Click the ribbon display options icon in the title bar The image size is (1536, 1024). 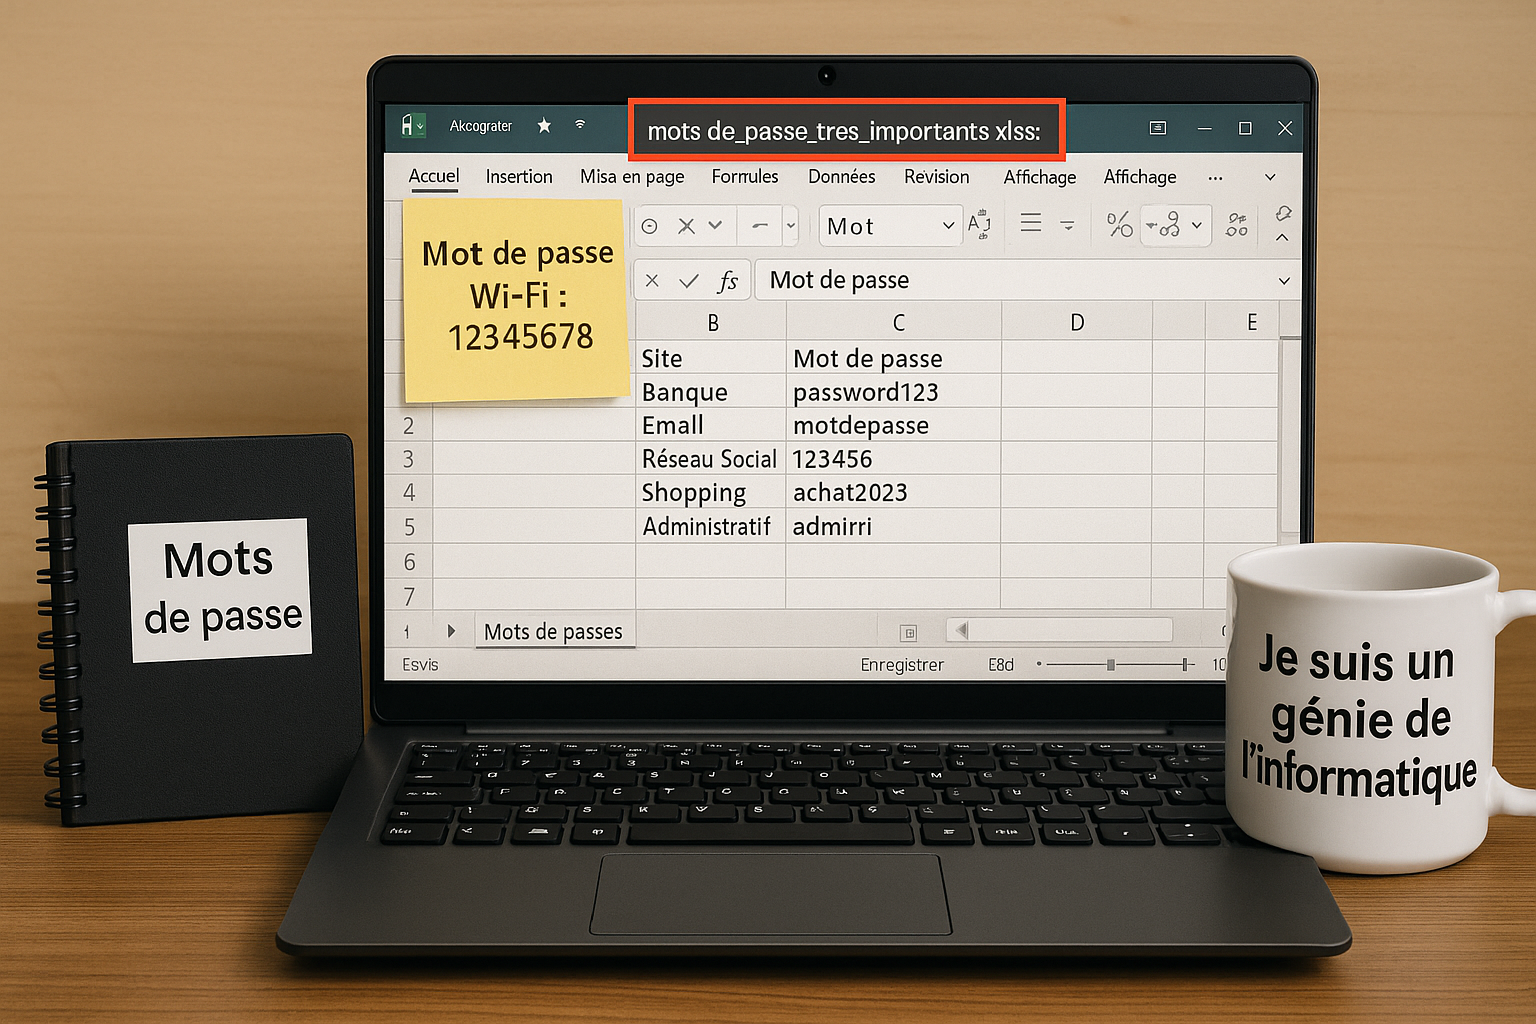[x=1158, y=128]
